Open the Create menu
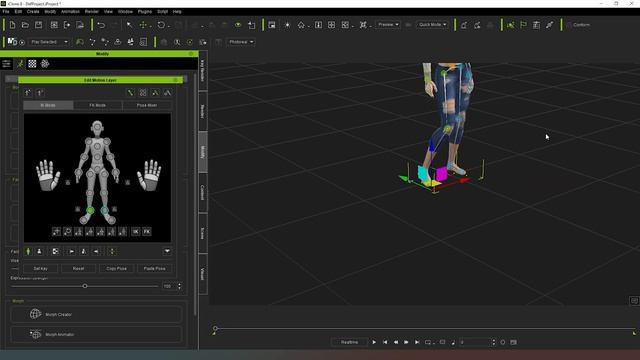The image size is (640, 360). [33, 11]
